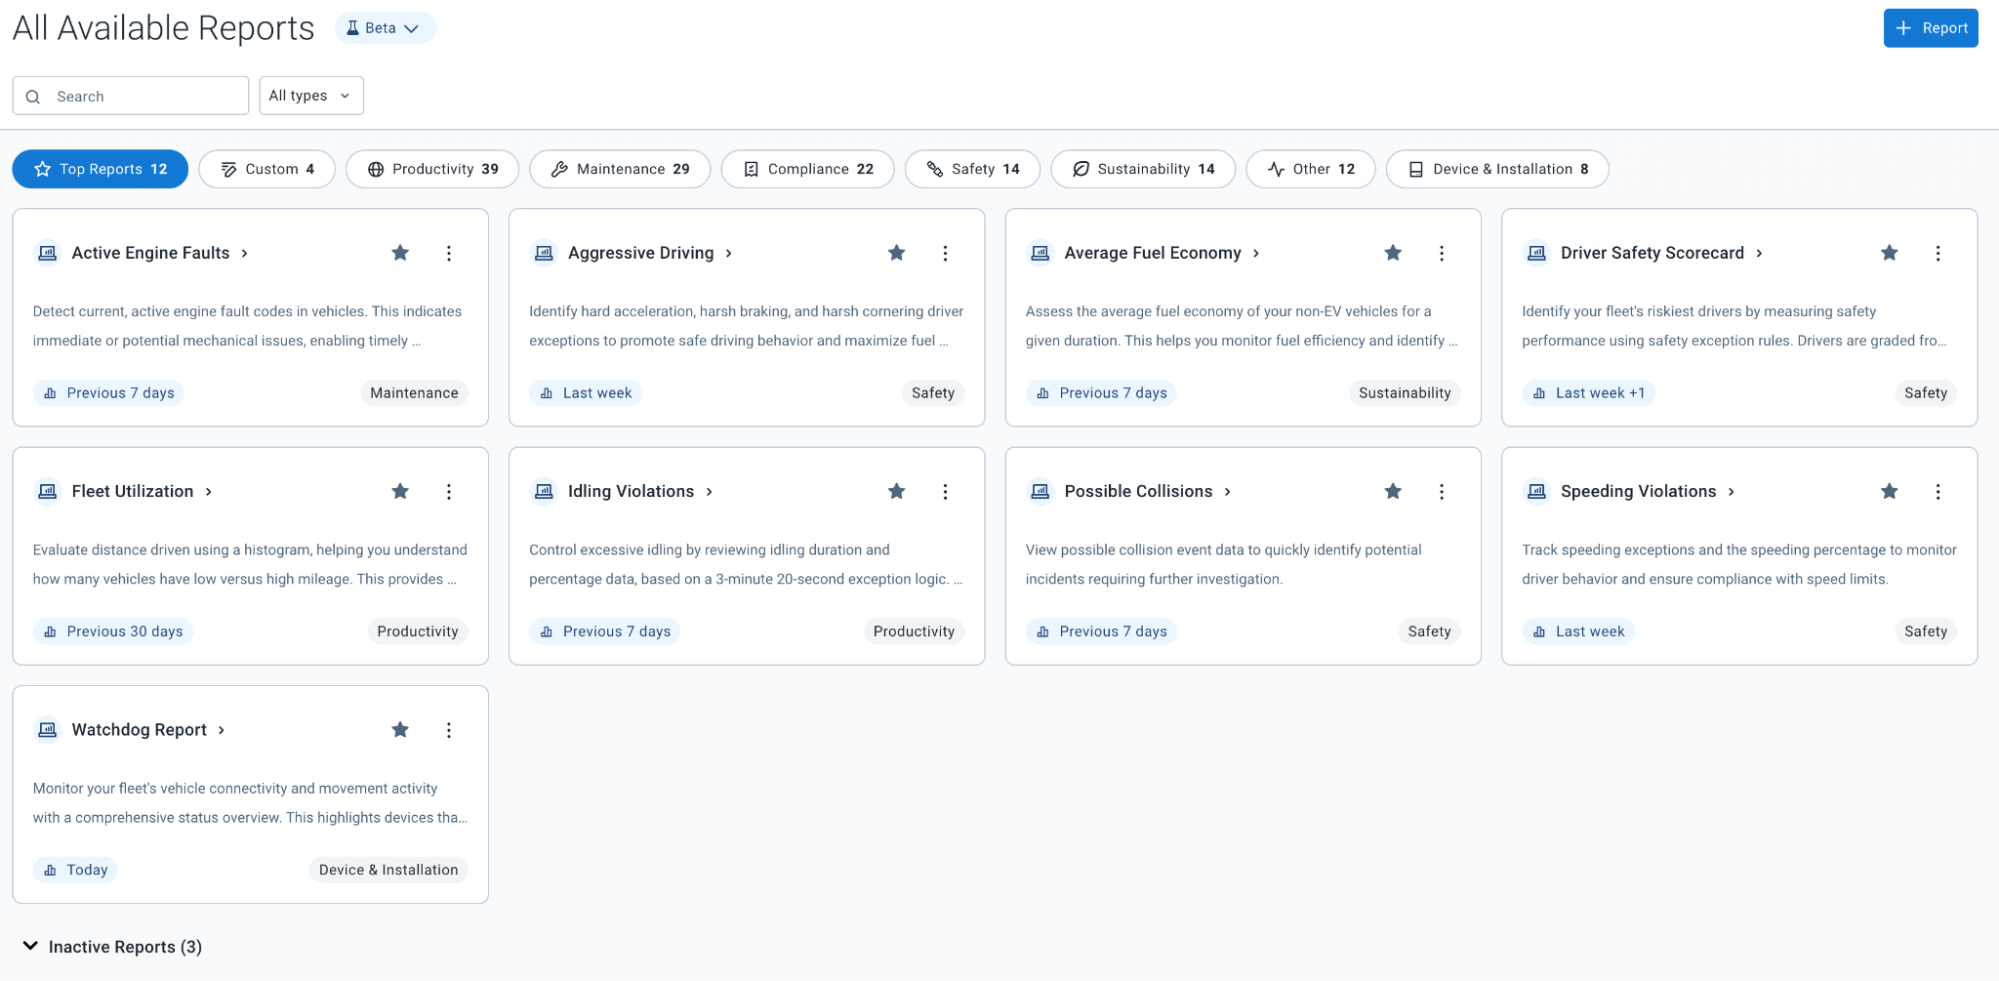Favorite the Fleet Utilization report
The image size is (1999, 981).
click(x=400, y=491)
